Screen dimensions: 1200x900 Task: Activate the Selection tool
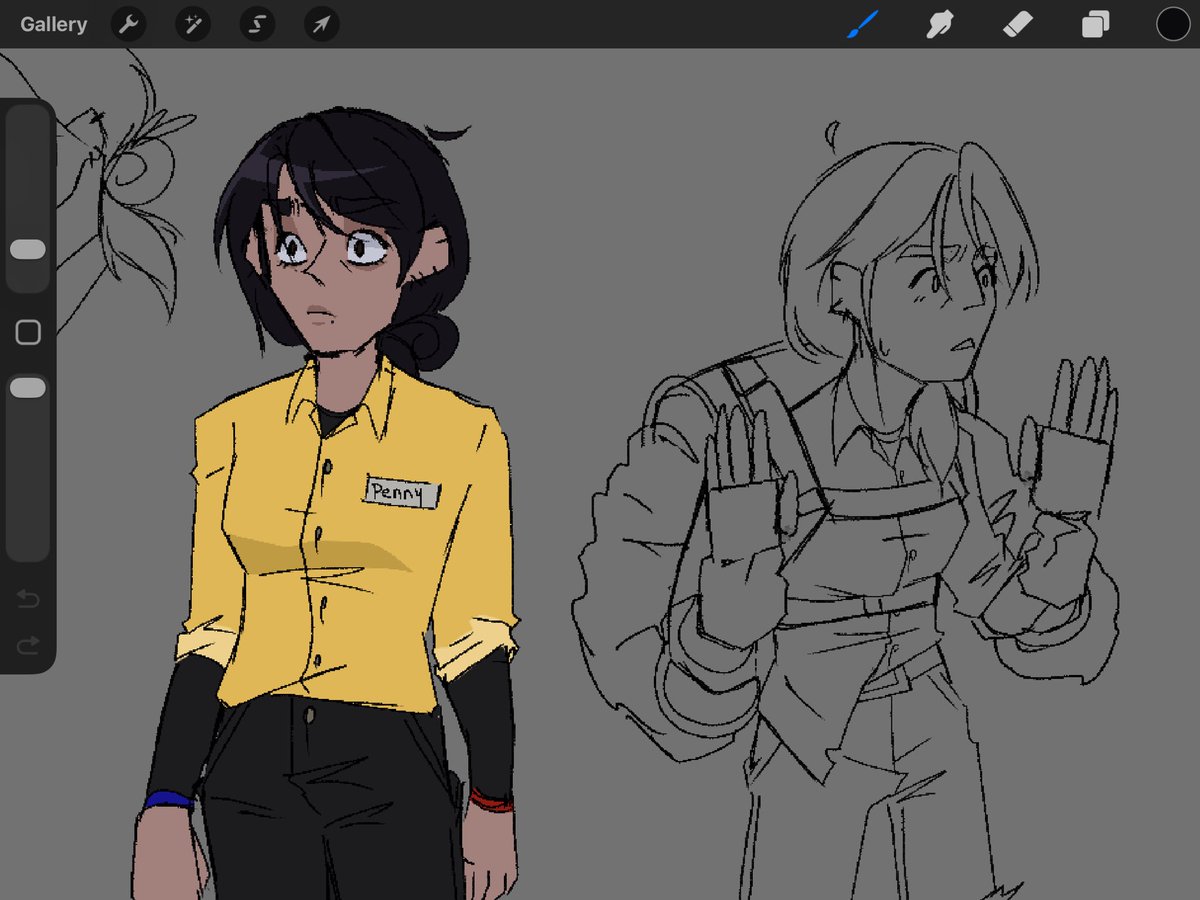pyautogui.click(x=257, y=24)
